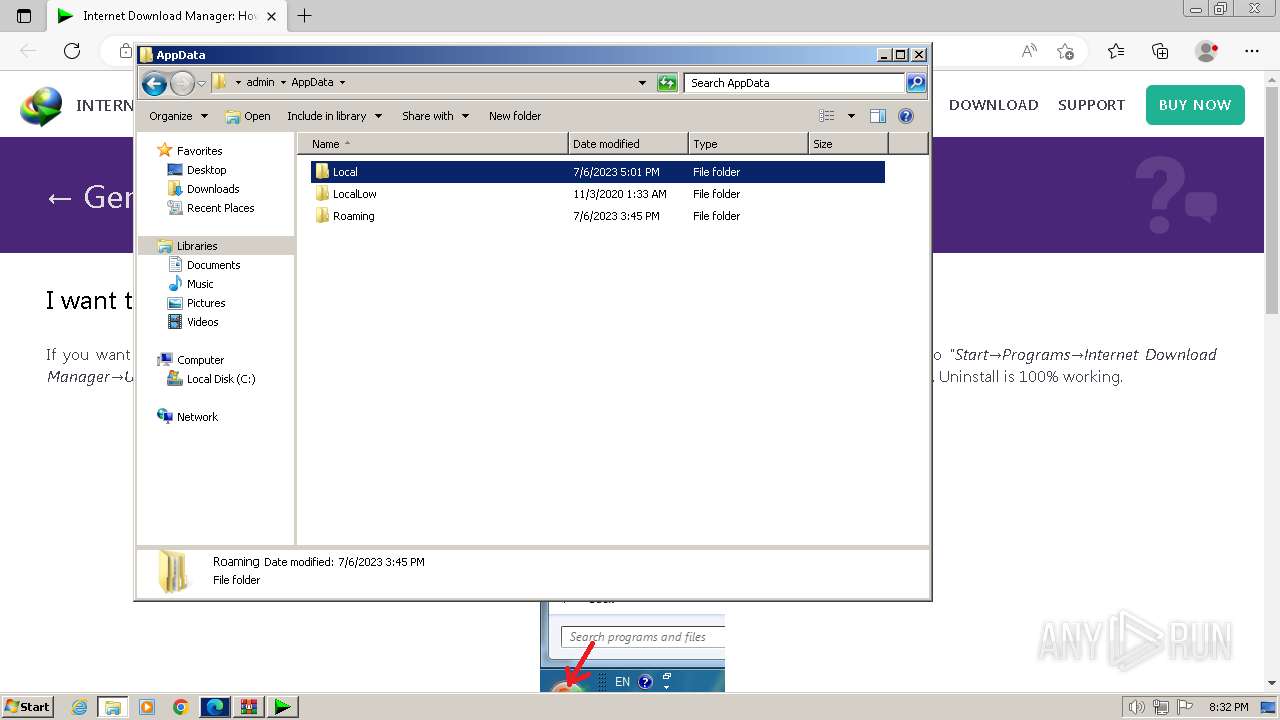Open recent pages dropdown beside Forward arrow
This screenshot has width=1280, height=720.
click(202, 83)
